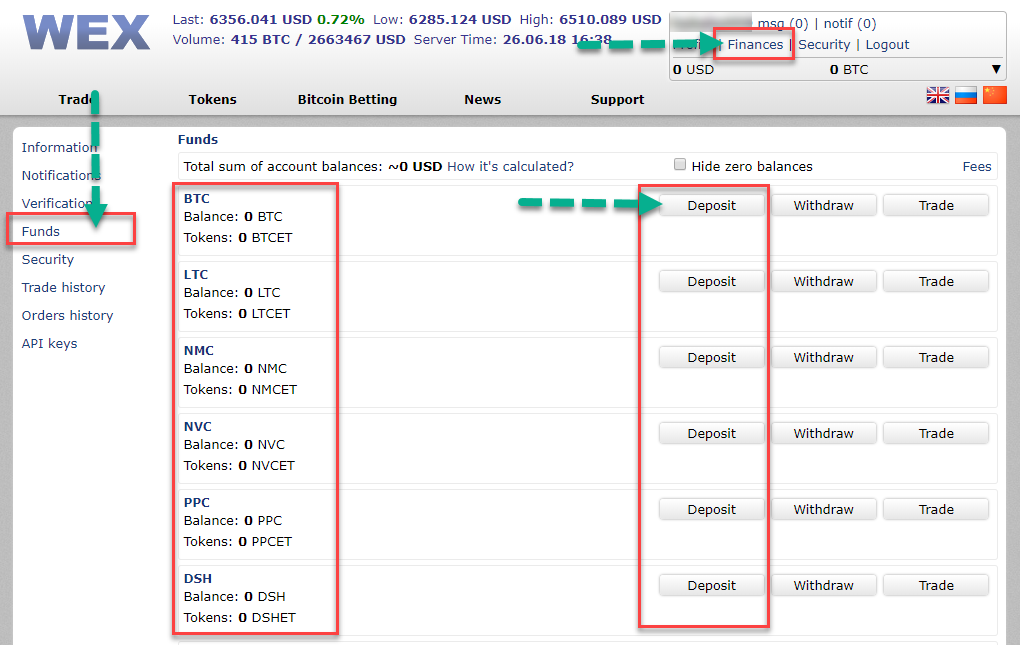Click the DSH currency heading
The height and width of the screenshot is (645, 1020).
click(x=198, y=579)
